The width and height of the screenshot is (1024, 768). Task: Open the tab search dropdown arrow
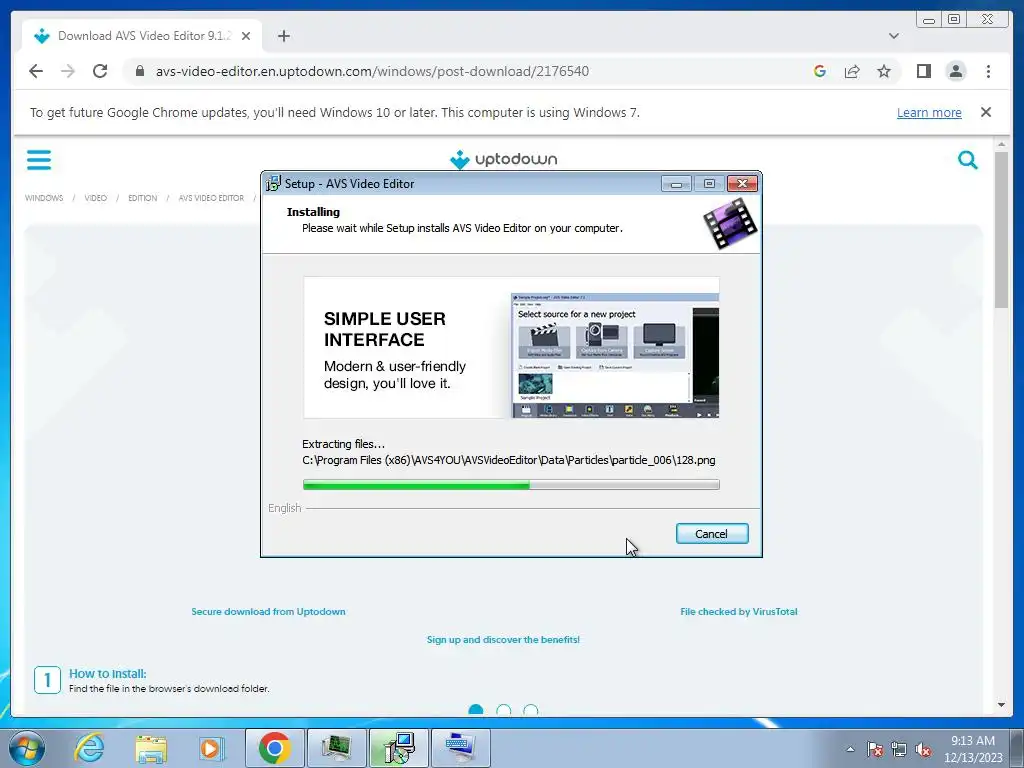click(x=893, y=36)
